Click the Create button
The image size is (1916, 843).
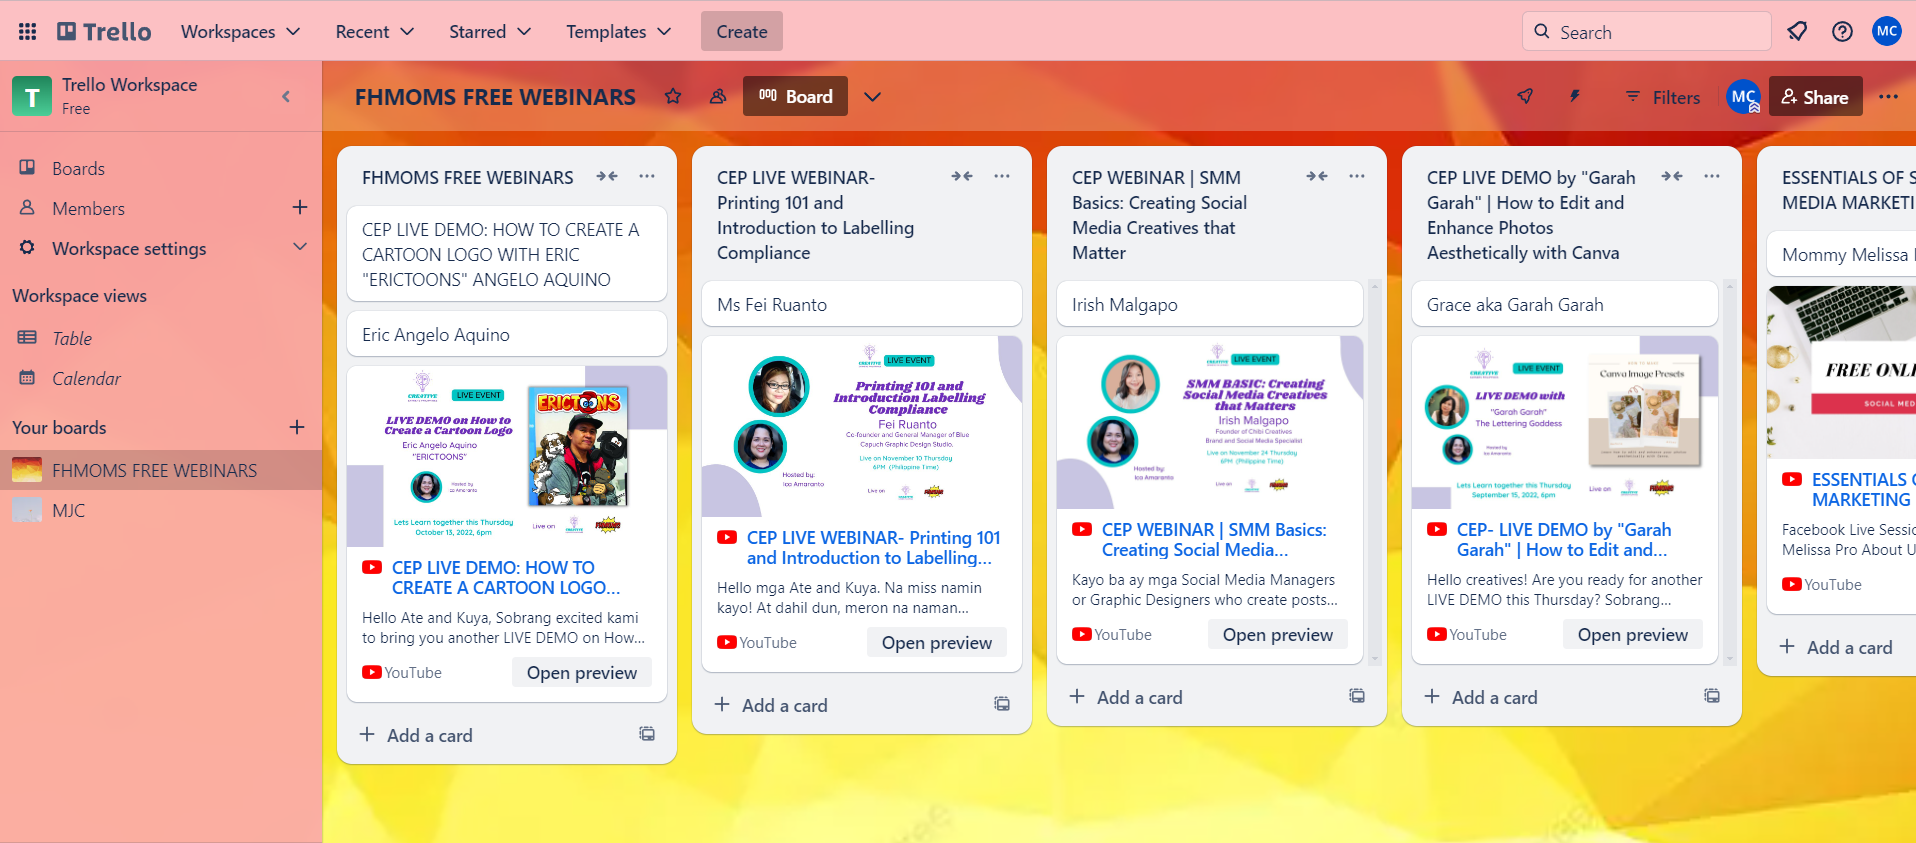click(x=742, y=32)
